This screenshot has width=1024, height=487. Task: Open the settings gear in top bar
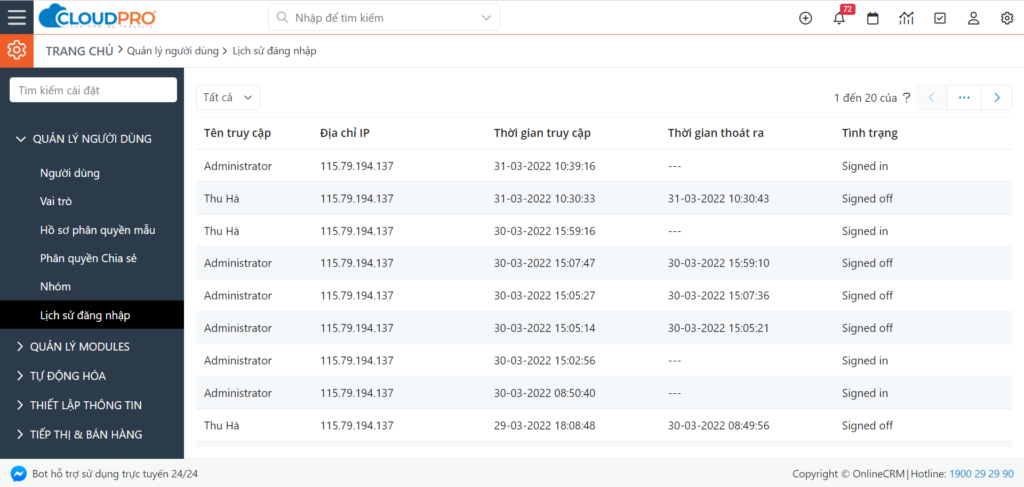tap(1006, 18)
